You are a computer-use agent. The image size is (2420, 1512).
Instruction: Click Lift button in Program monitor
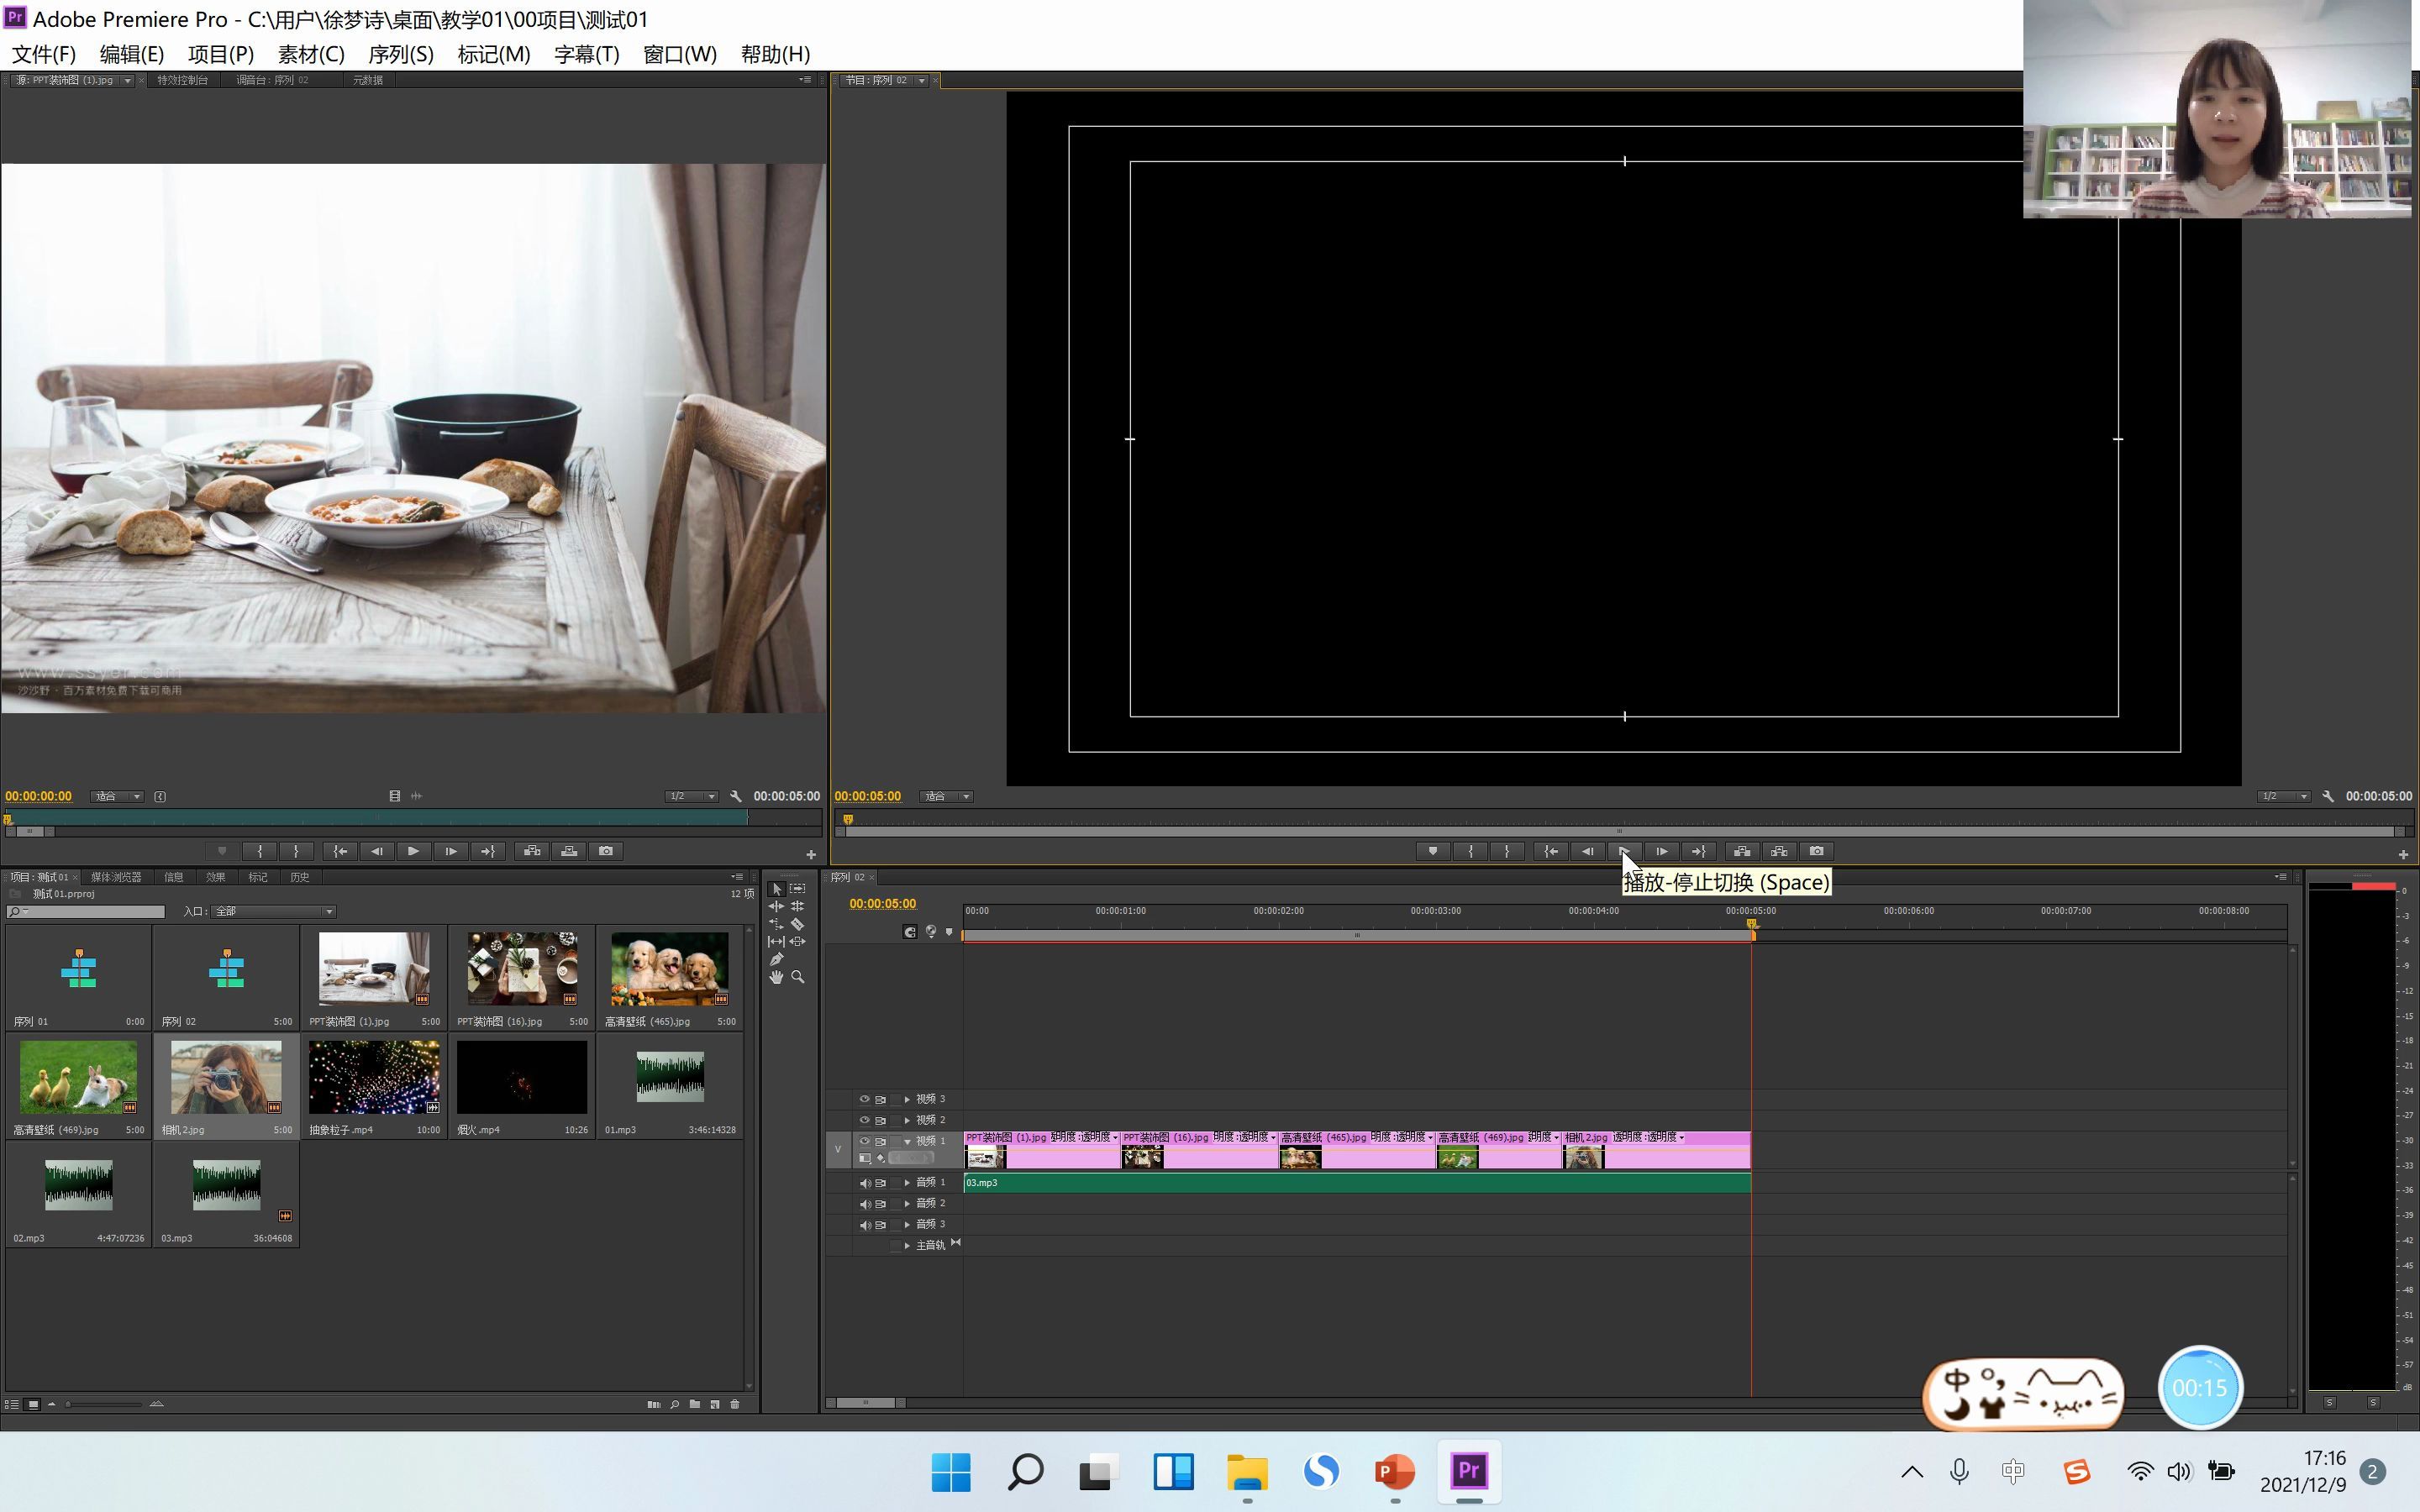[1742, 852]
